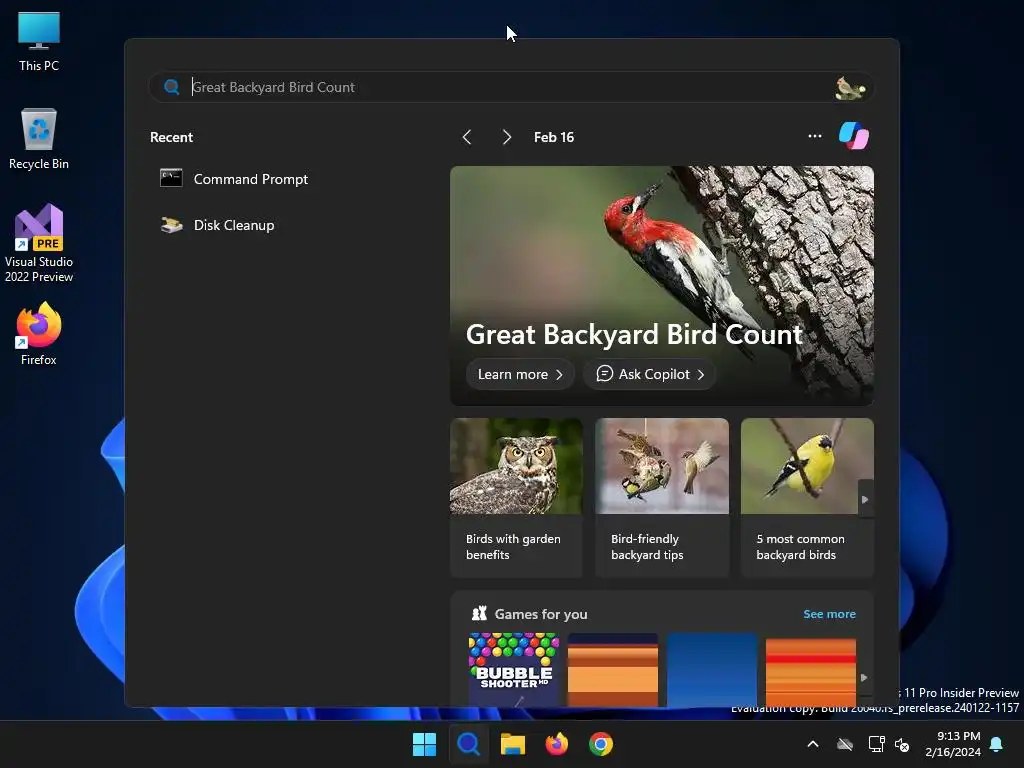Click the muted volume tray icon
The height and width of the screenshot is (768, 1024).
pos(902,744)
